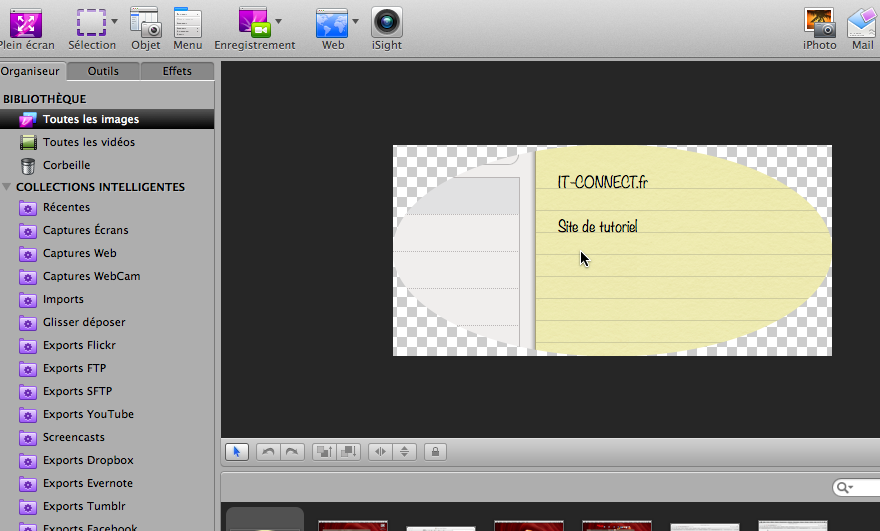The image size is (880, 531).
Task: Open the Sélection capture dropdown arrow
Action: coord(115,21)
